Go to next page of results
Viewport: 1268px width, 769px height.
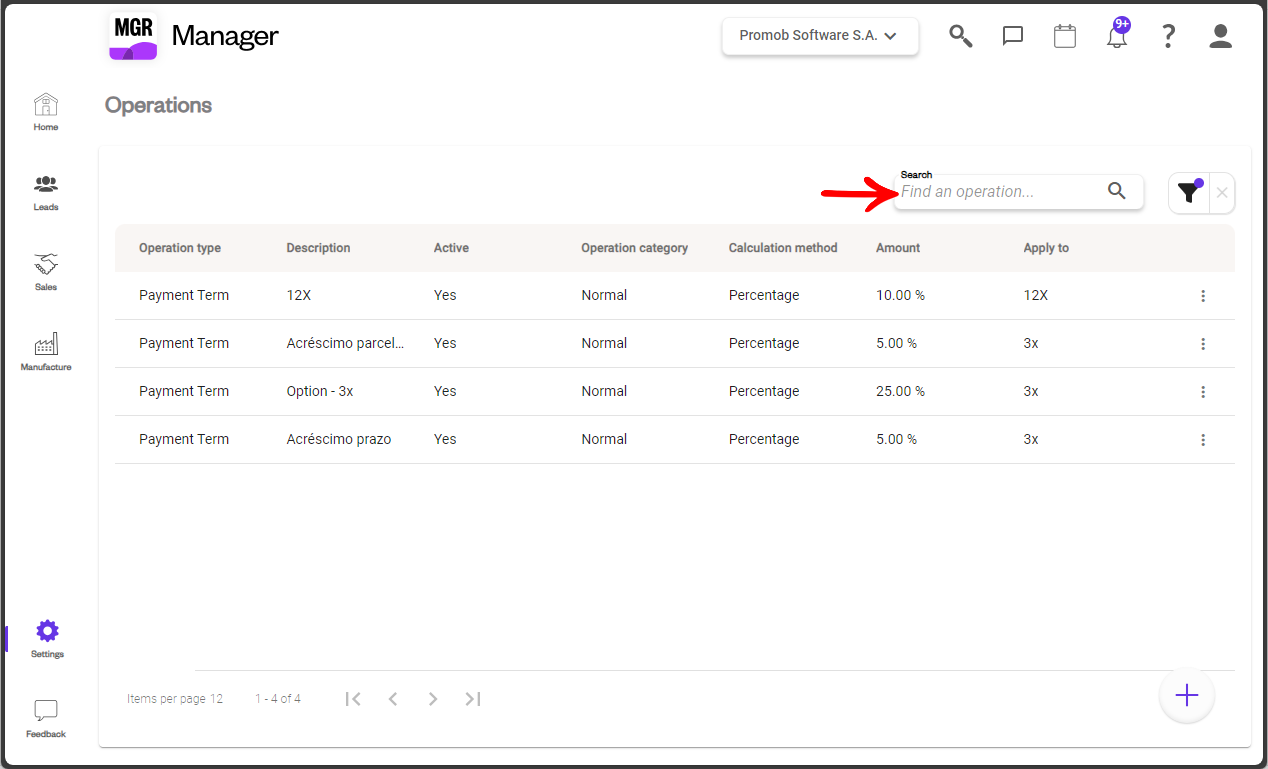coord(433,699)
